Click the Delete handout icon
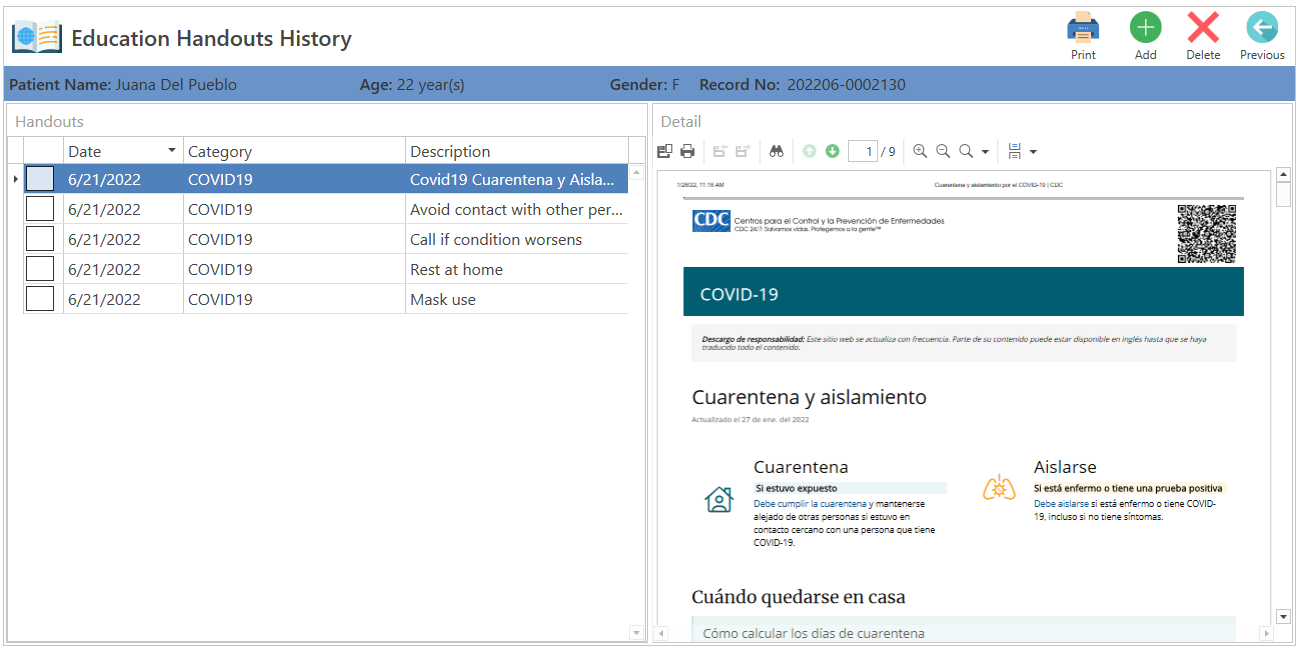The image size is (1298, 649). [x=1203, y=28]
